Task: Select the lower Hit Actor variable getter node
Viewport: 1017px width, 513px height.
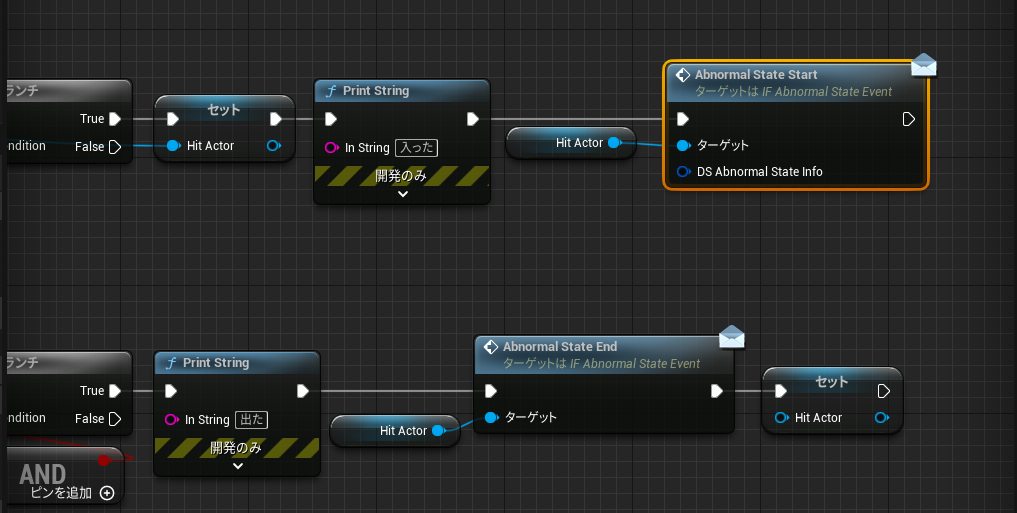Action: [395, 431]
